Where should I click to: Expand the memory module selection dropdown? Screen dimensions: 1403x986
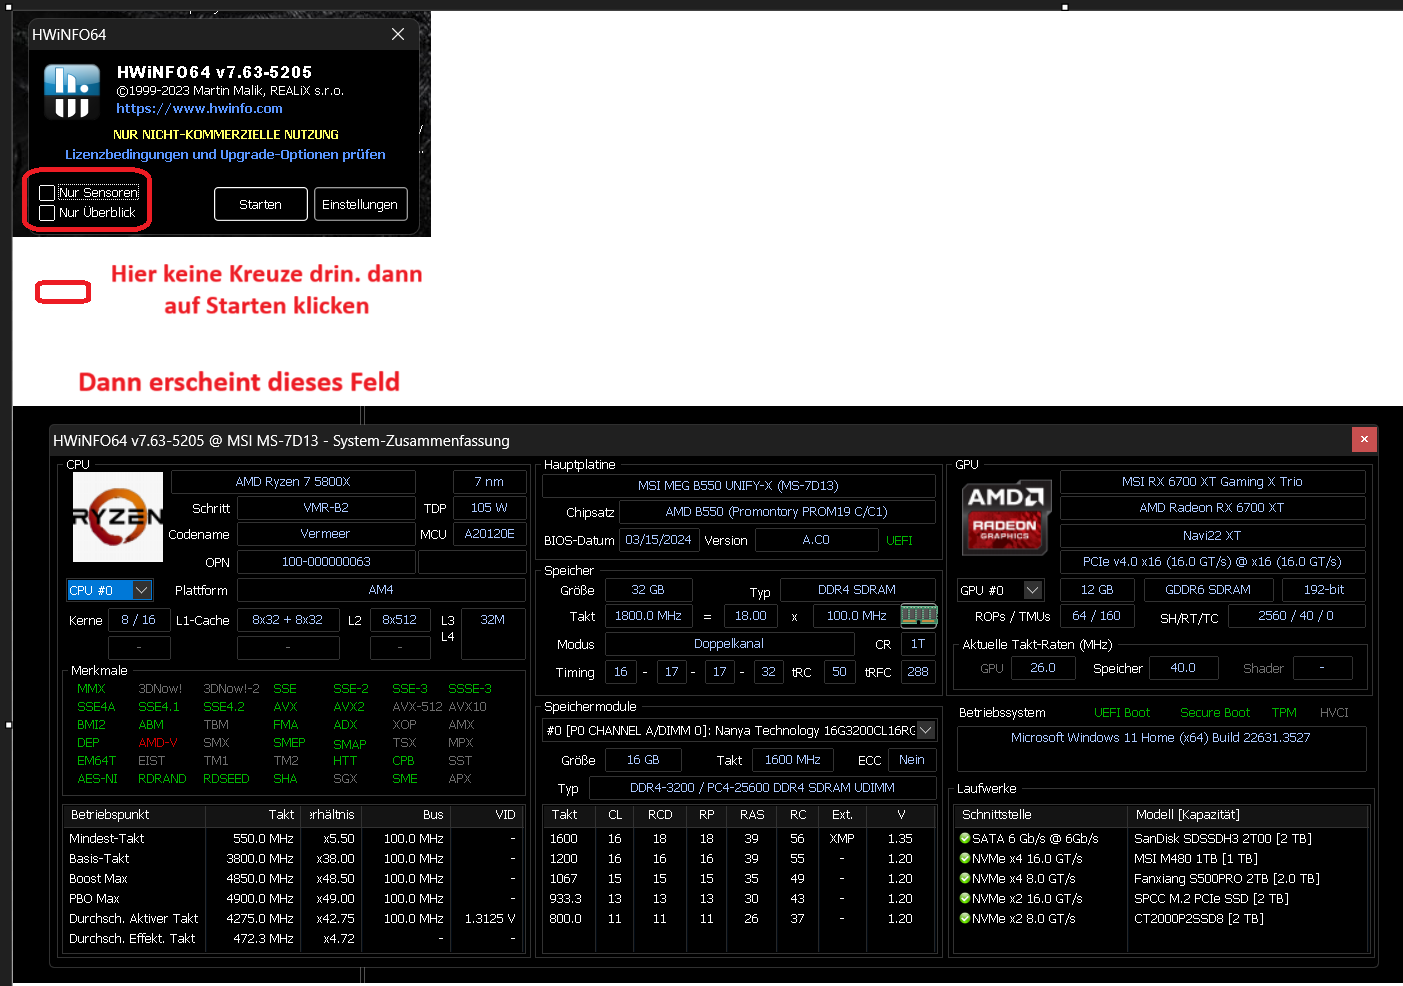coord(926,730)
